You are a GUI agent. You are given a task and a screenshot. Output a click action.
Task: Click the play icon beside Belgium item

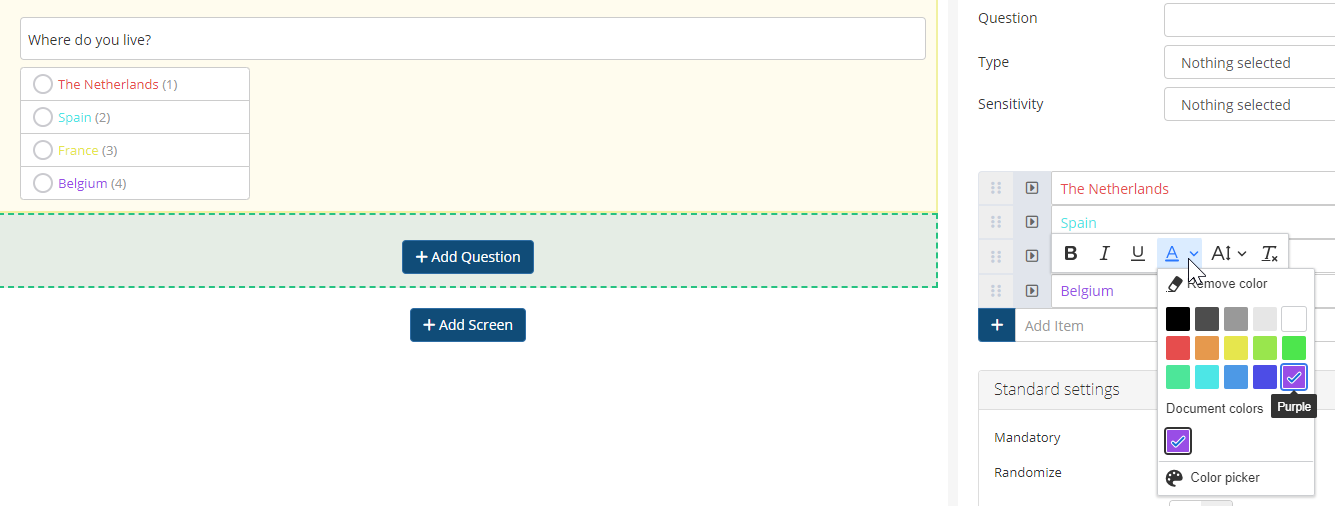[1032, 291]
